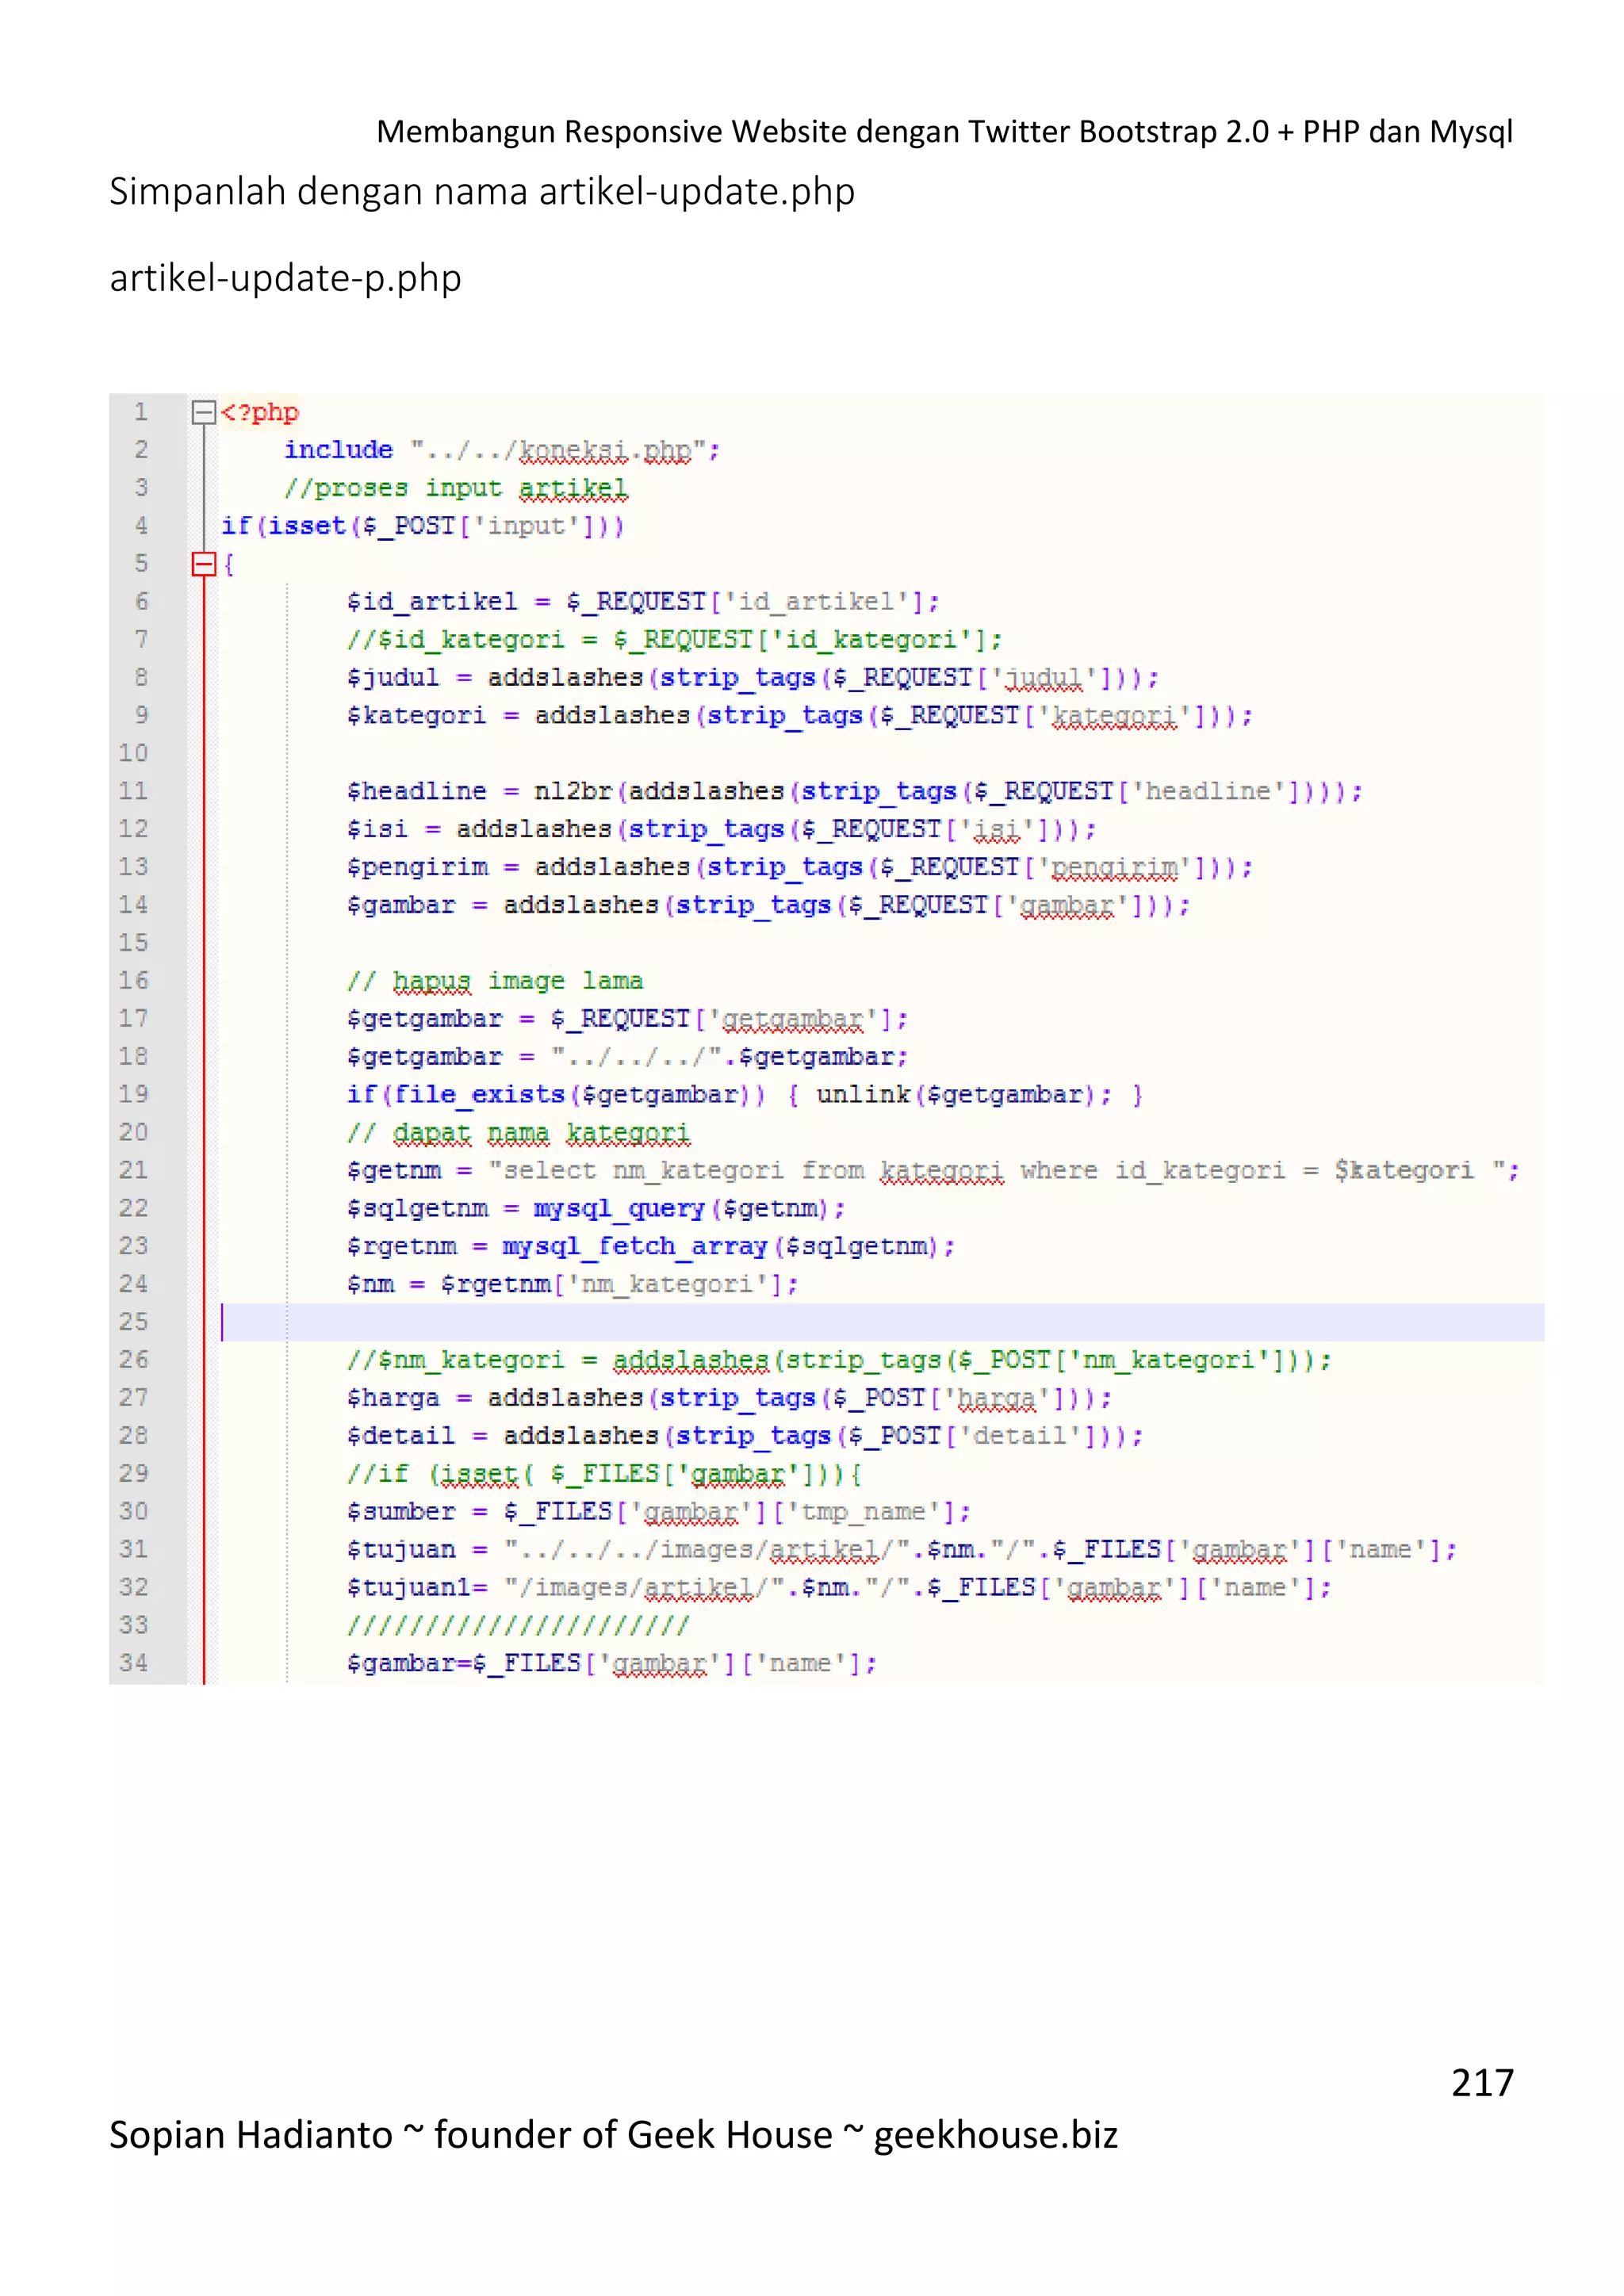
Task: Collapse the <?php fold marker on line 1
Action: (204, 412)
